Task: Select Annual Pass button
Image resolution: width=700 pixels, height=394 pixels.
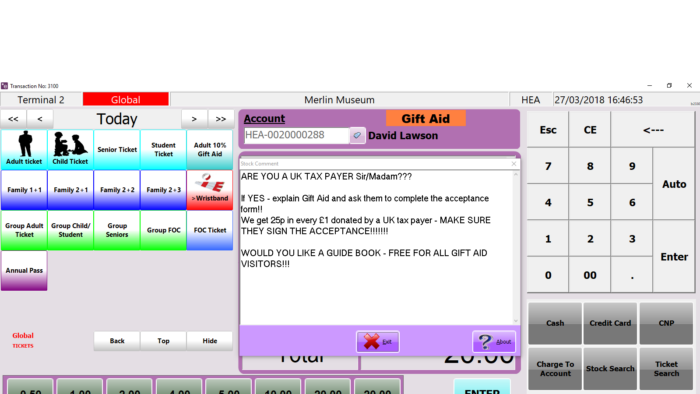Action: pos(24,270)
